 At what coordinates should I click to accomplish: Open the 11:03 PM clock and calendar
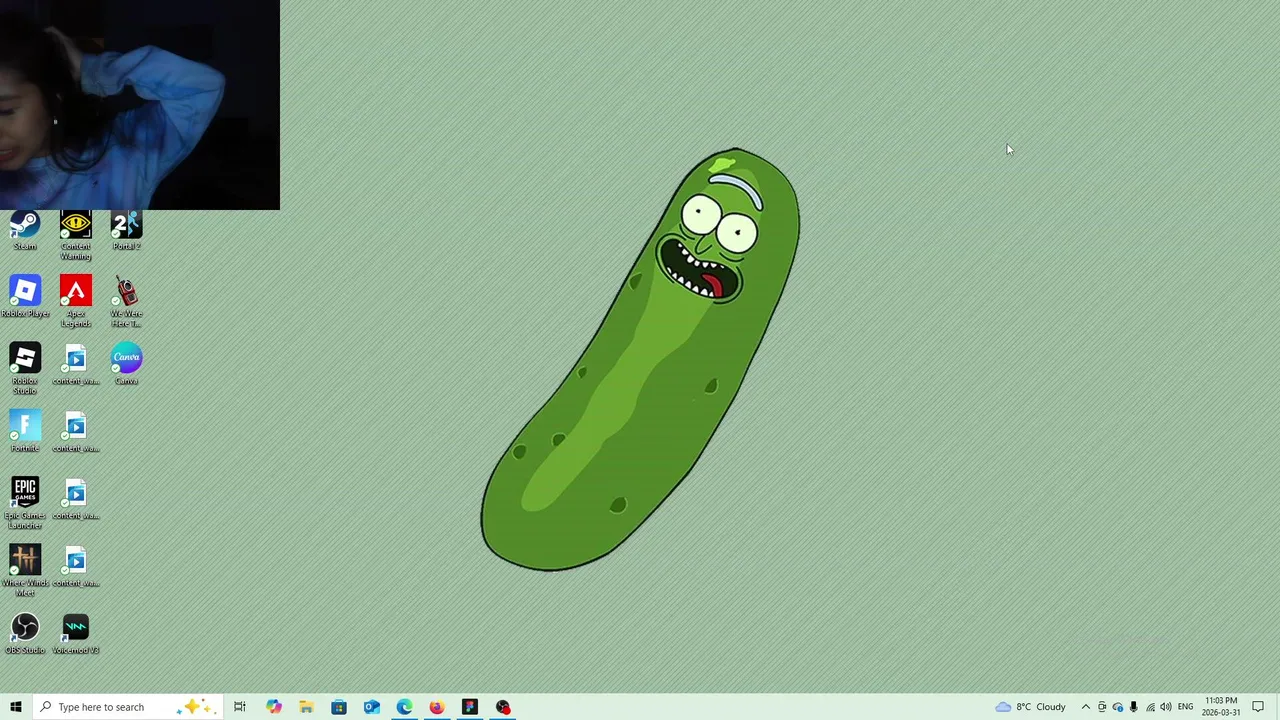[1221, 707]
